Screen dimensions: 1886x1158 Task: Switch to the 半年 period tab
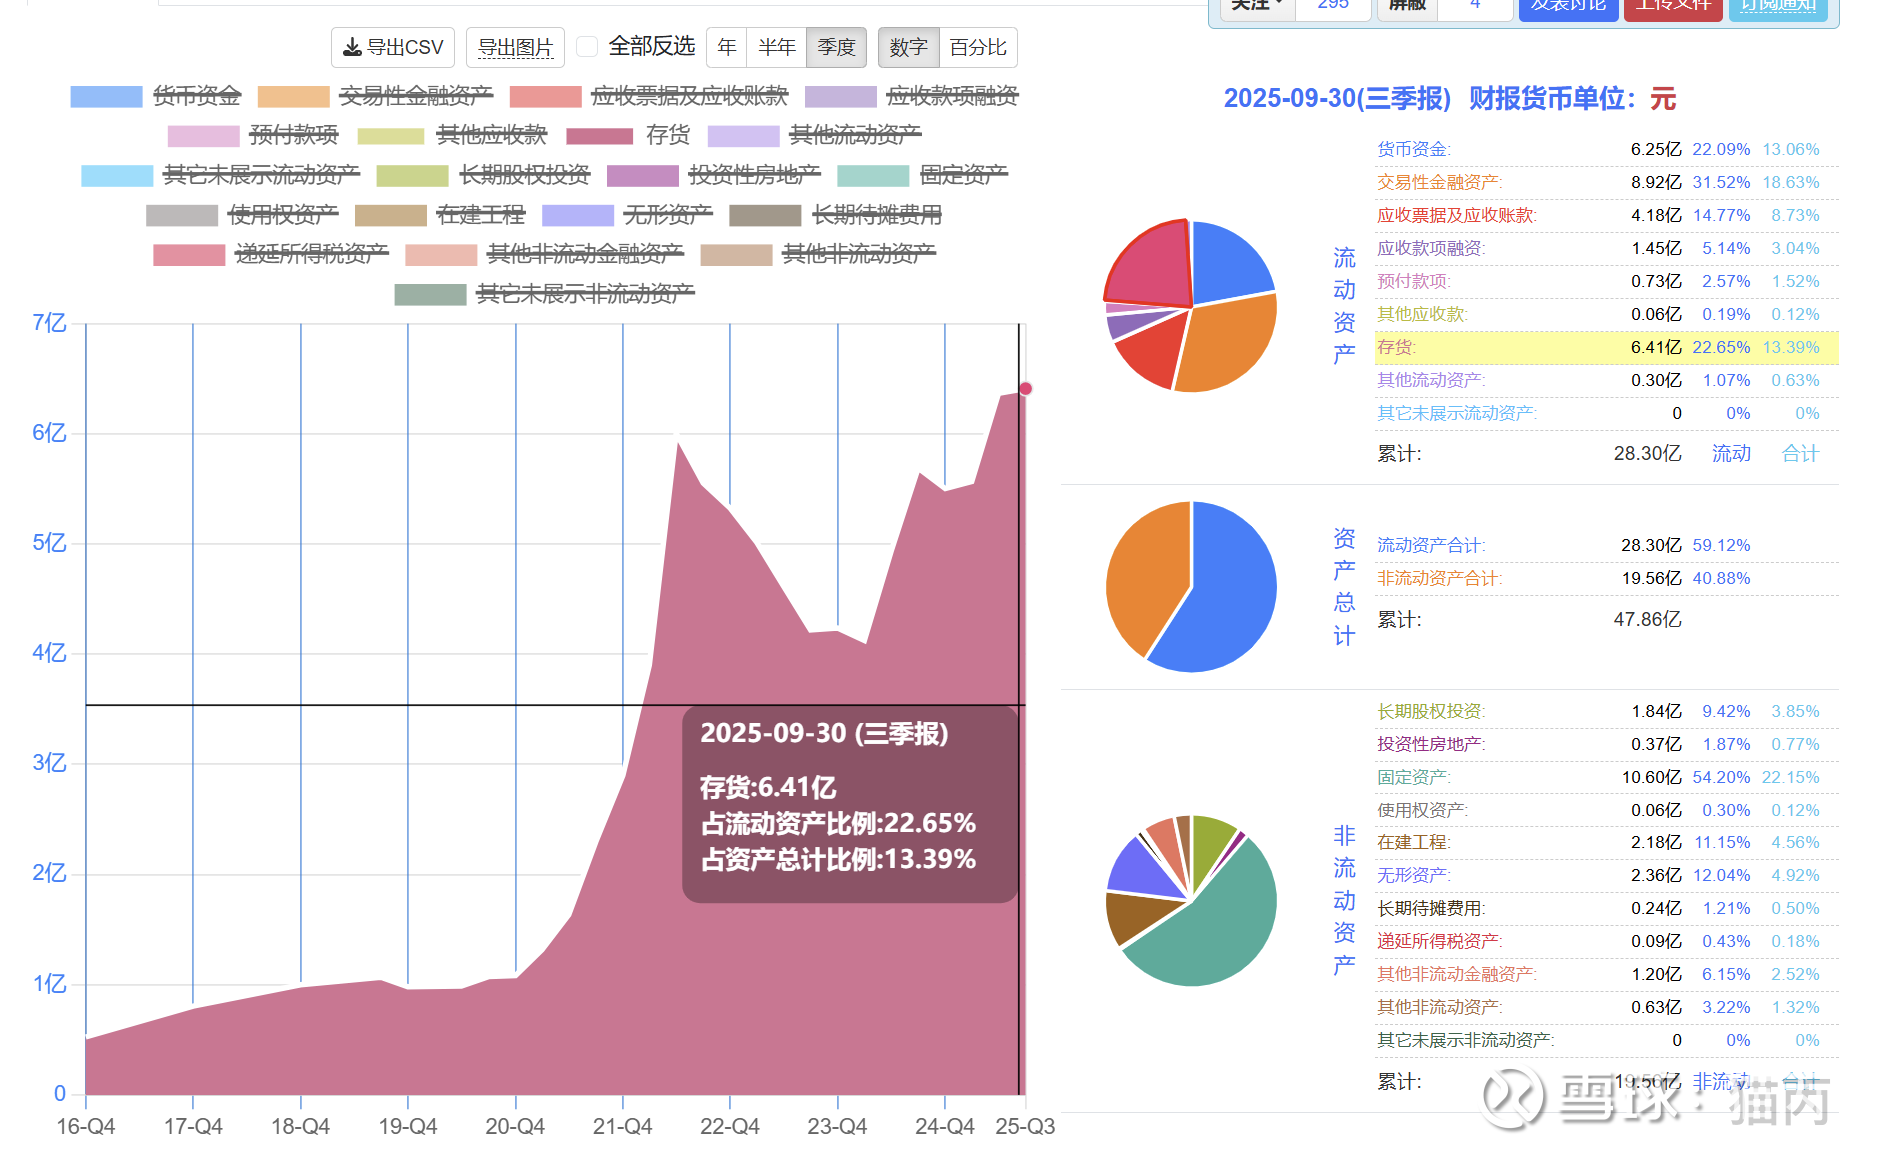tap(777, 47)
